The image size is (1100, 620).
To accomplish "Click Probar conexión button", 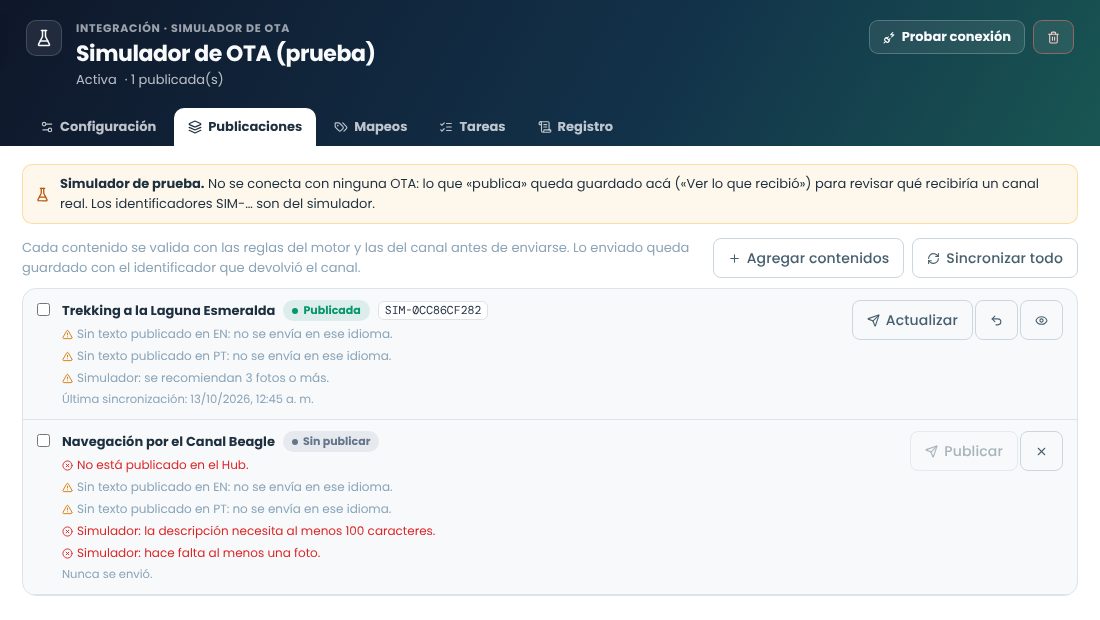I will [x=946, y=37].
